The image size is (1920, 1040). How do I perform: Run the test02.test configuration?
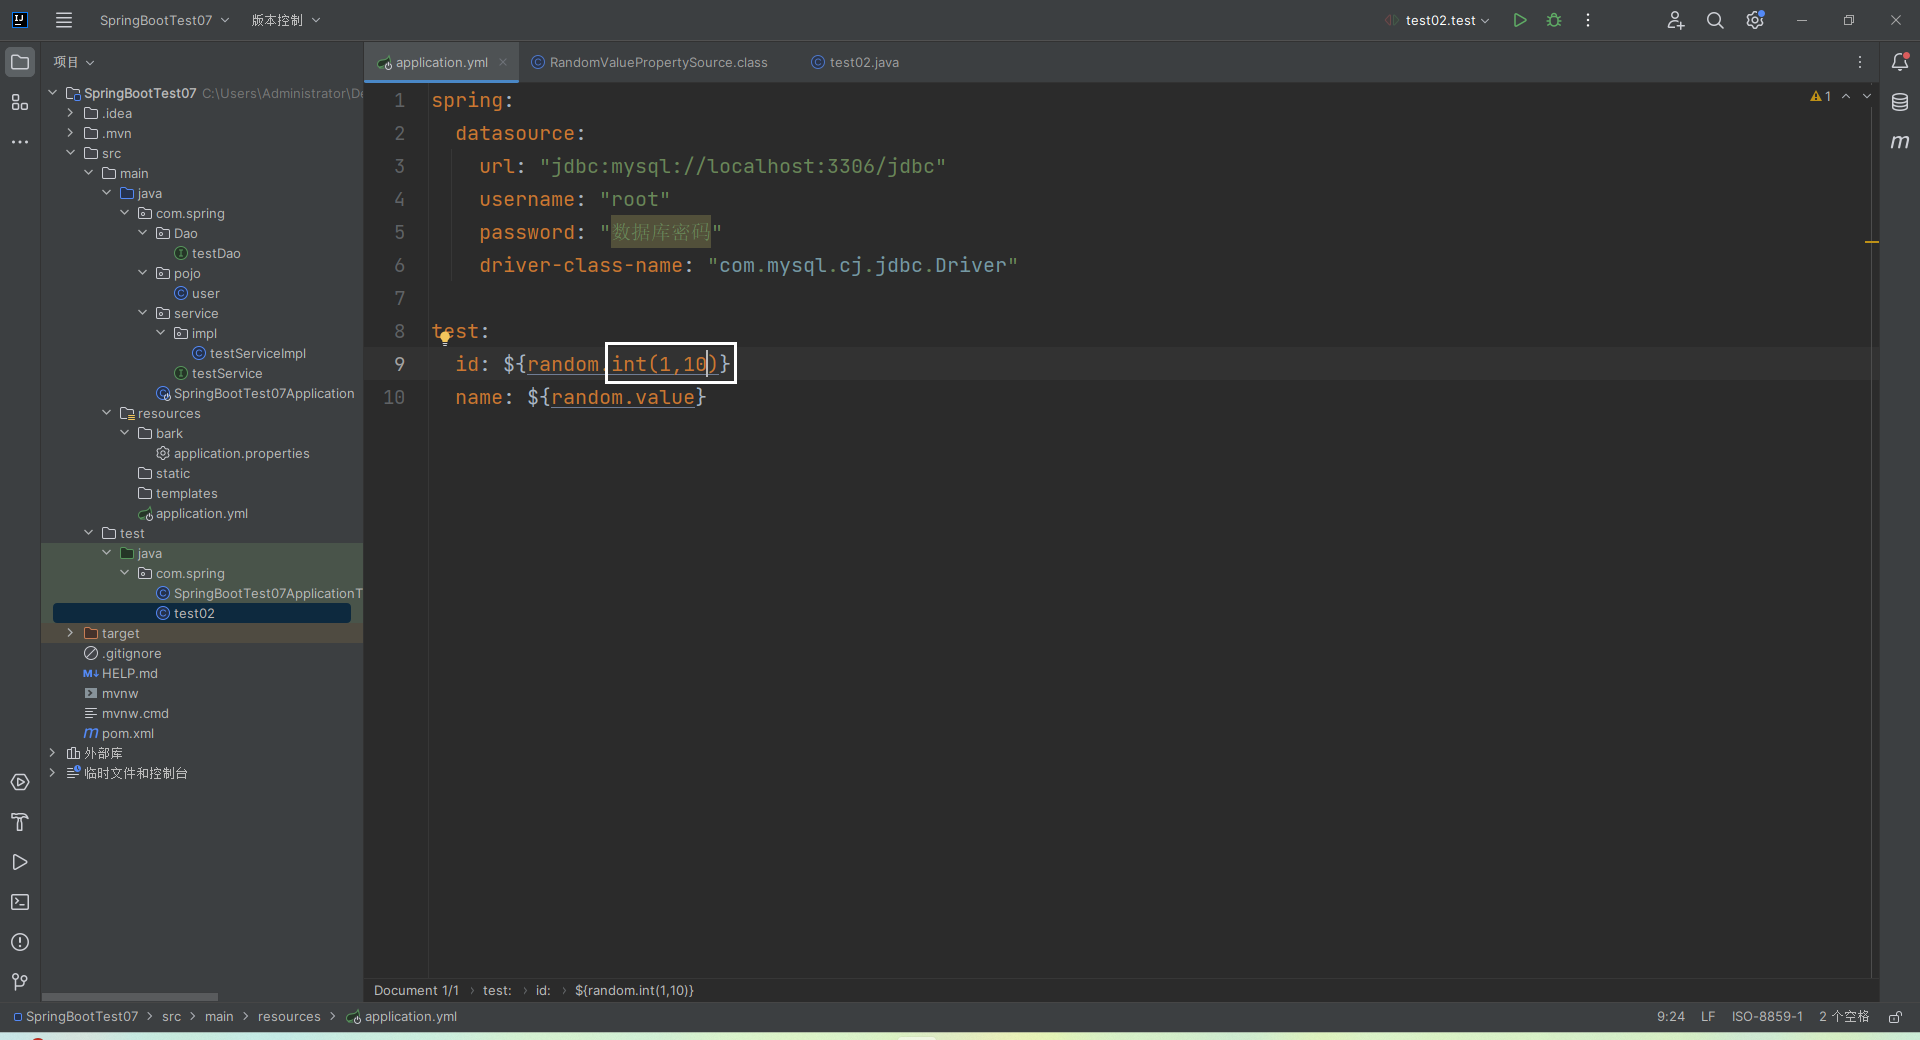pyautogui.click(x=1520, y=20)
